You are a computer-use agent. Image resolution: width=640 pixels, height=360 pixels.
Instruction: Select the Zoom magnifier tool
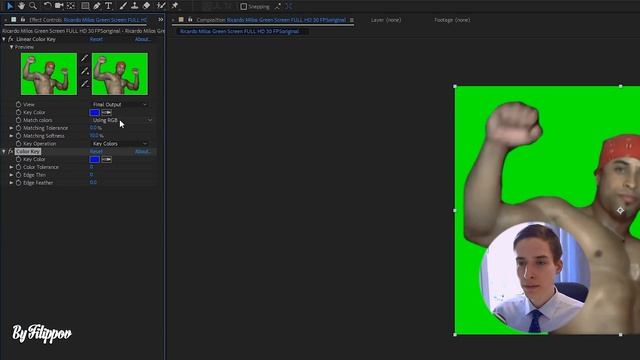coord(33,6)
